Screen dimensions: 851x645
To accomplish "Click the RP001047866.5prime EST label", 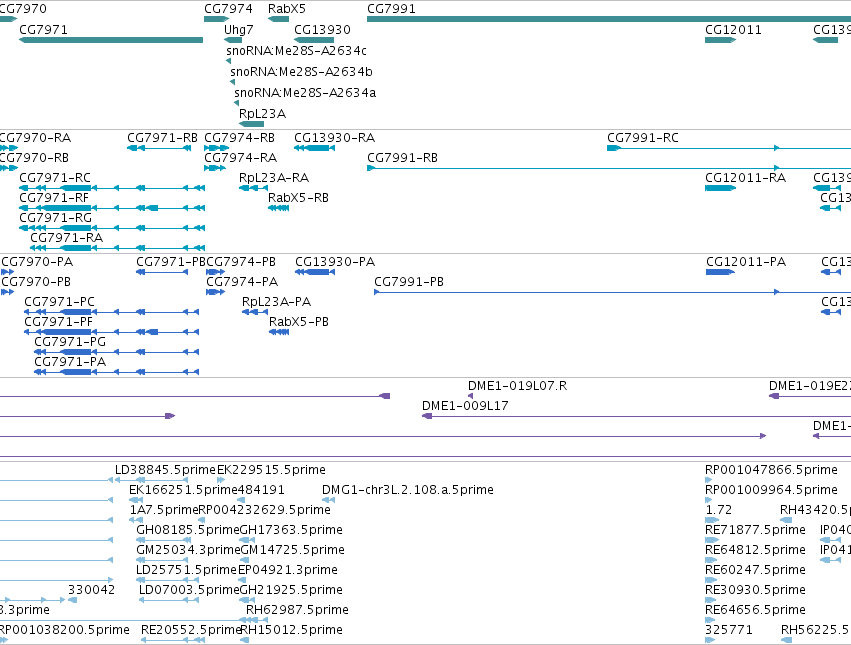I will point(771,470).
